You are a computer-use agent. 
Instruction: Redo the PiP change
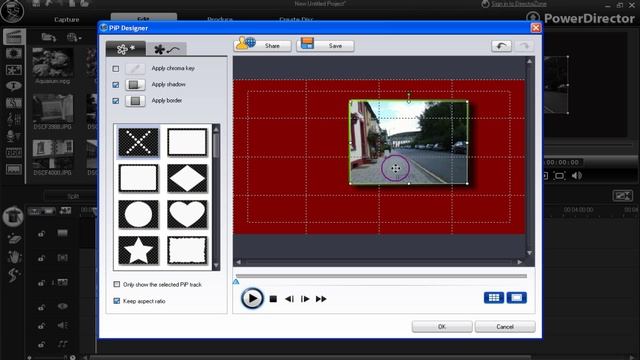click(x=524, y=46)
